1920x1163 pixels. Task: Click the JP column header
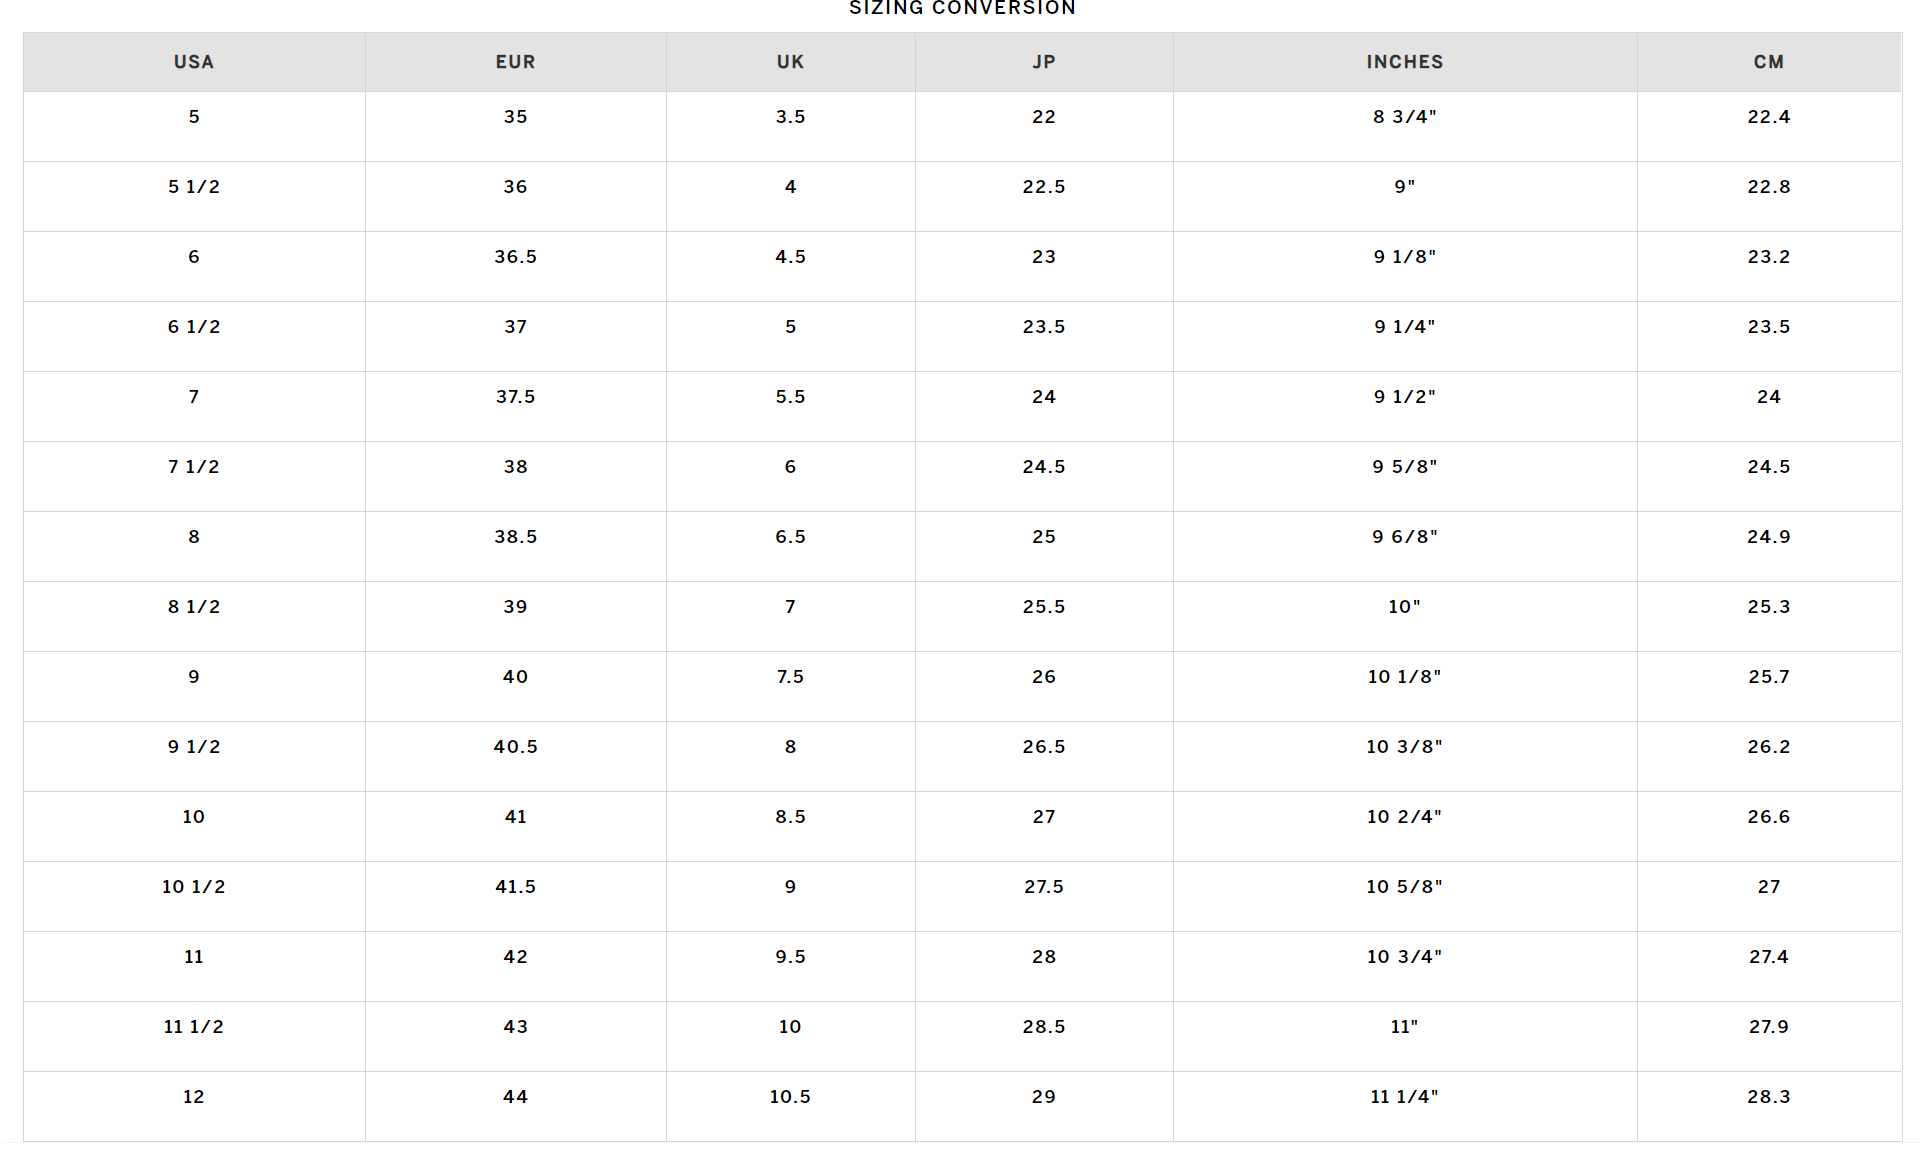[1043, 62]
